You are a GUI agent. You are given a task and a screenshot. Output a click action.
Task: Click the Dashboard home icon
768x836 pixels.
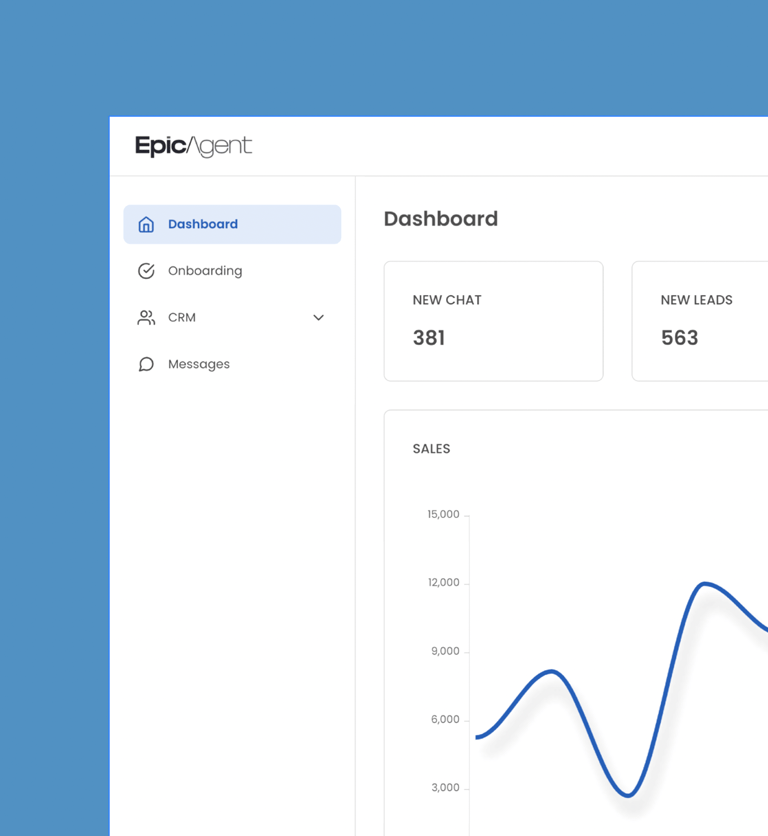click(x=146, y=224)
